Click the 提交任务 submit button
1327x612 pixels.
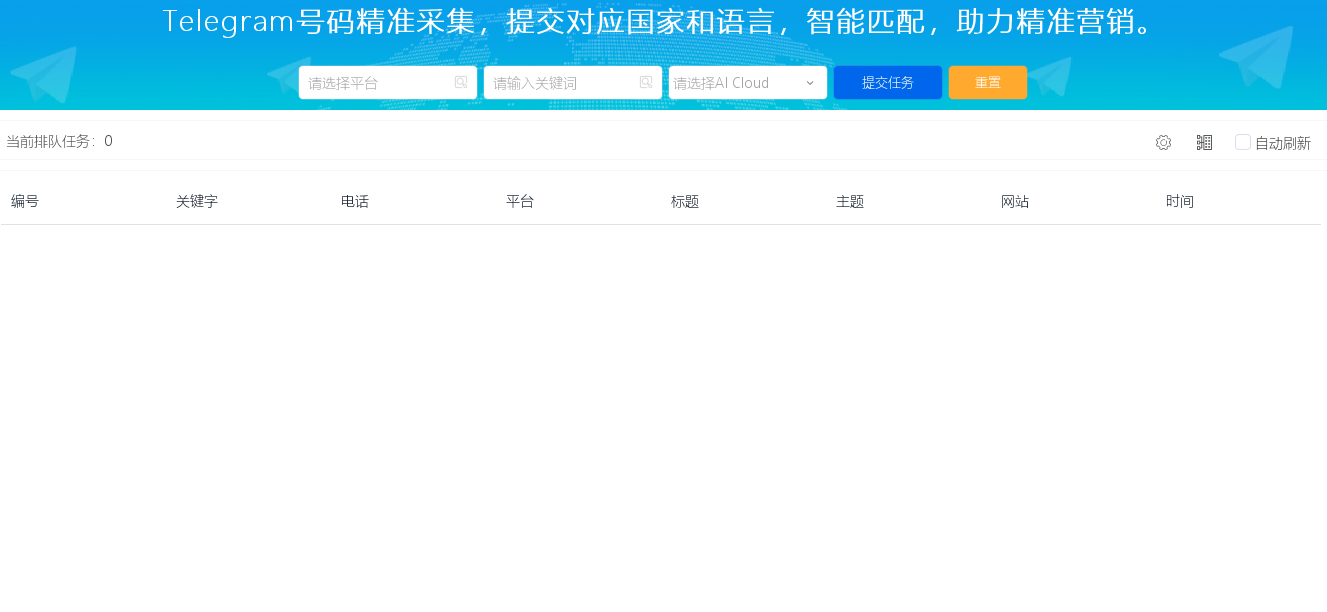pyautogui.click(x=888, y=83)
